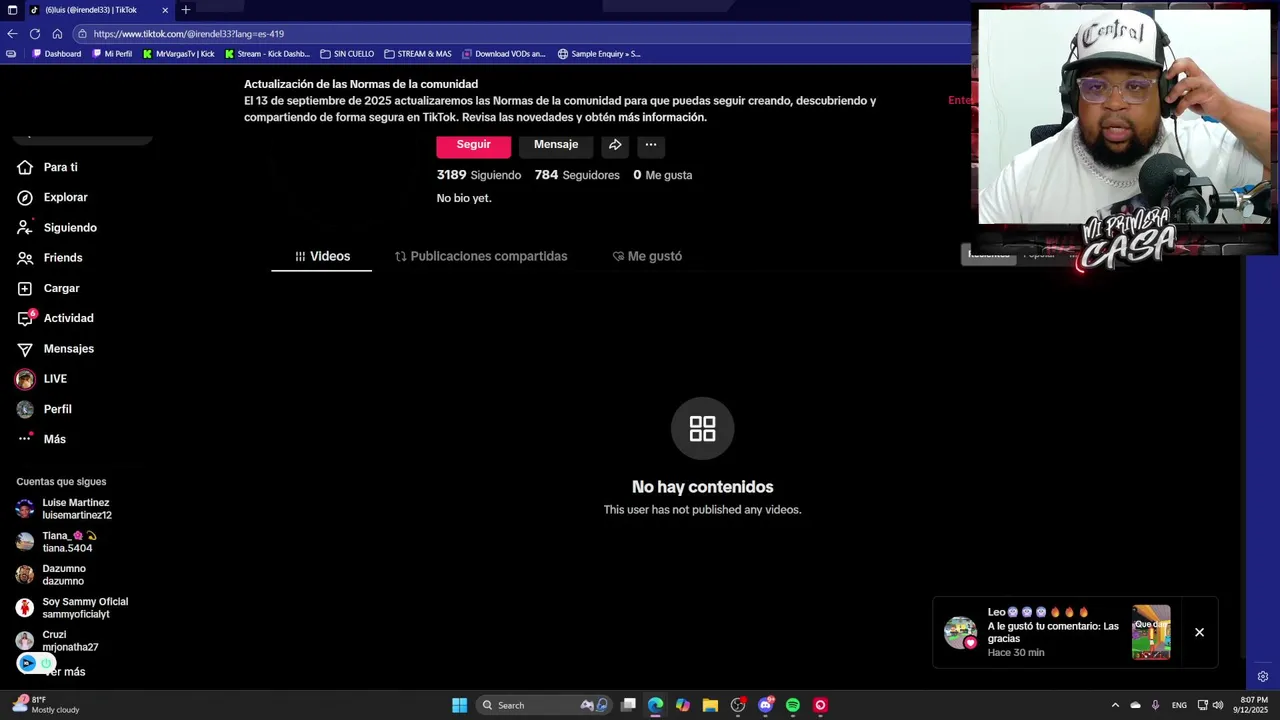Open the STREAM & MAS bookmarks folder
Viewport: 1280px width, 720px height.
[418, 54]
